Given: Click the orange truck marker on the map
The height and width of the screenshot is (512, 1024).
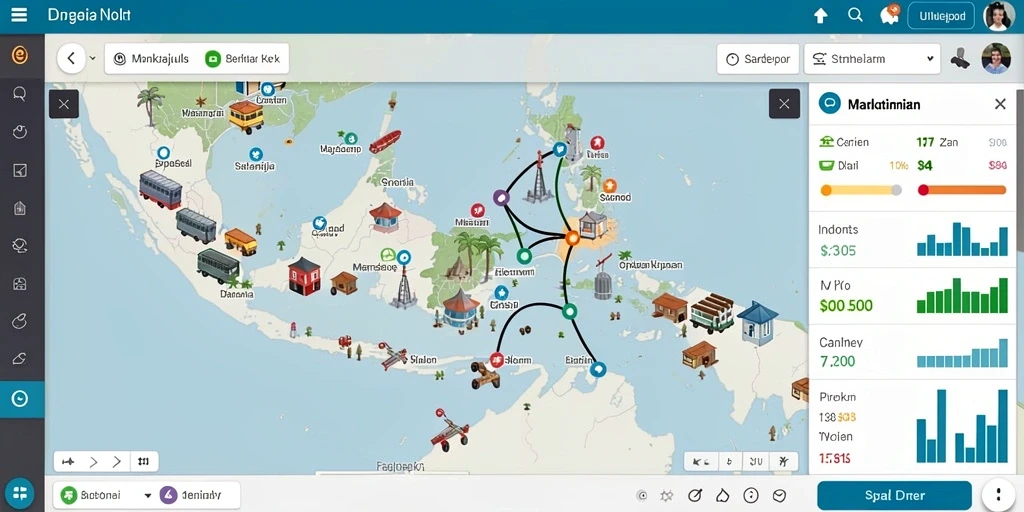Looking at the screenshot, I should coord(240,242).
